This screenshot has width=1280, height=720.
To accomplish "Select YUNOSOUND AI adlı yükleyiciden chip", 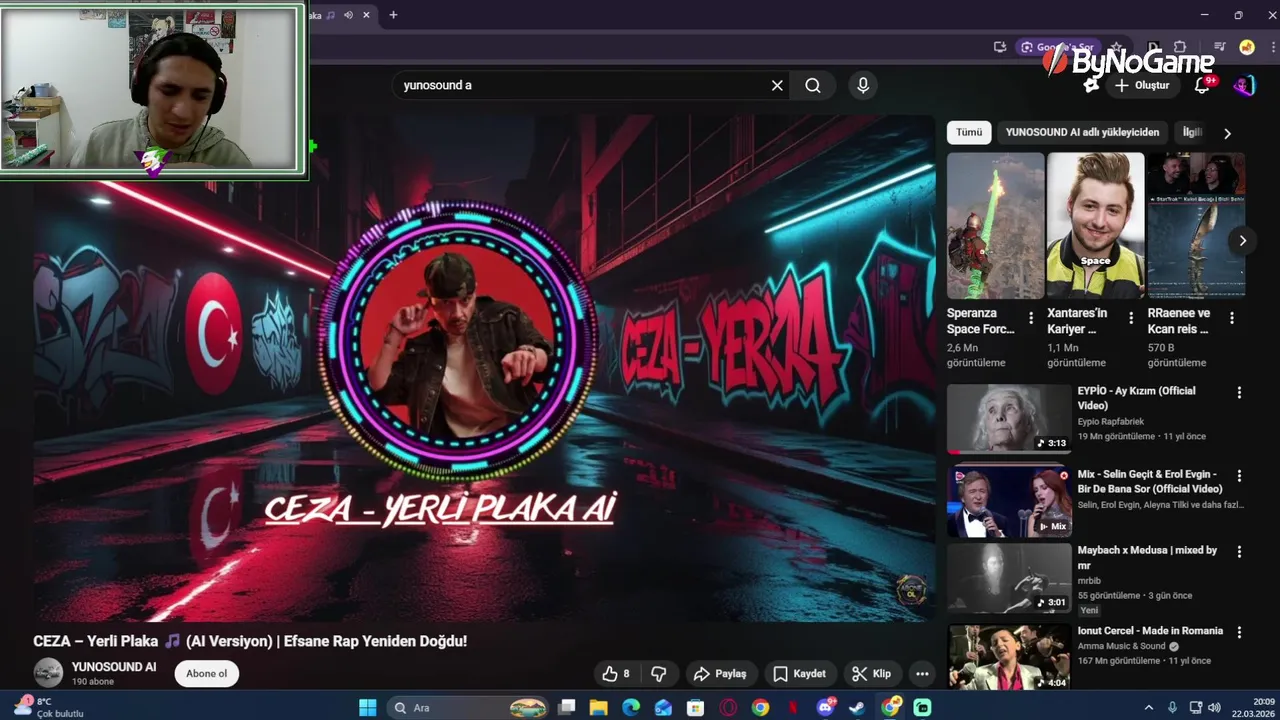I will coord(1082,132).
